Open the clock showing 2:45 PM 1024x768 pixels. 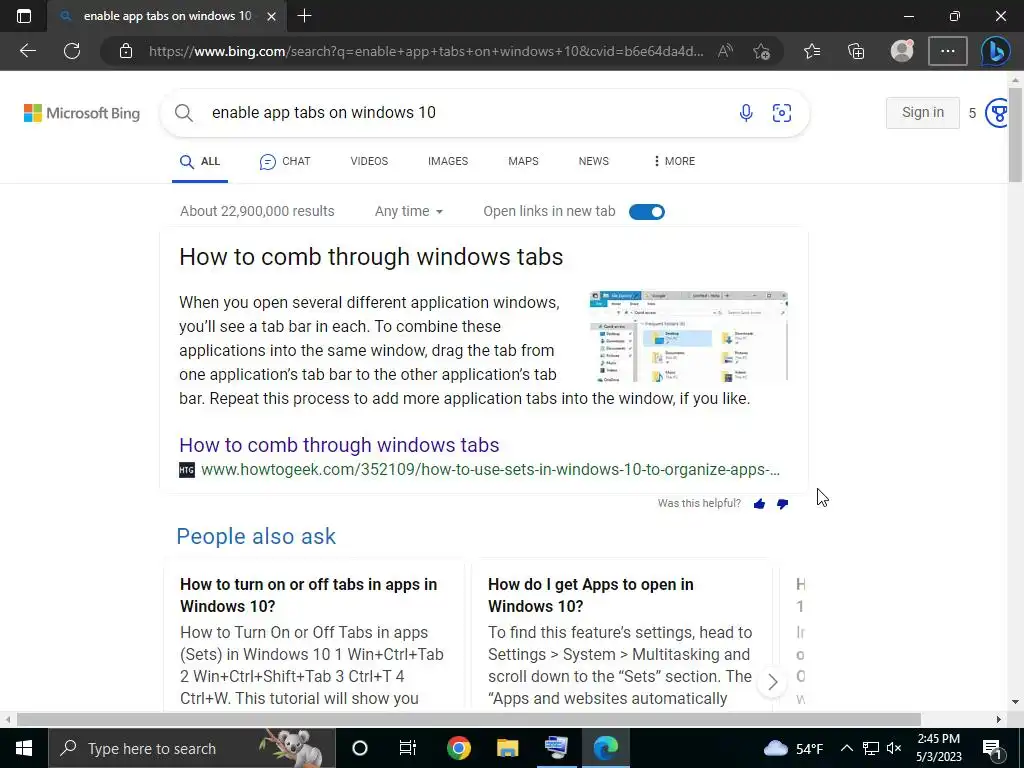coord(939,748)
